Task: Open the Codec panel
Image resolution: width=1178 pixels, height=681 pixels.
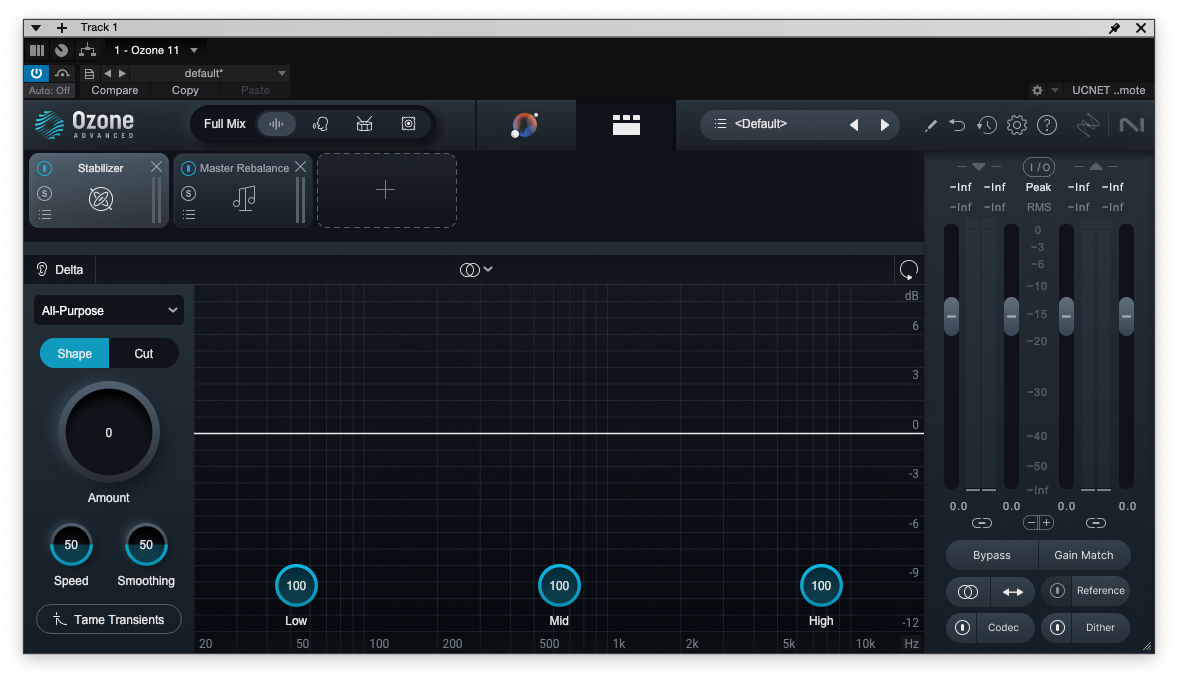Action: point(1003,628)
